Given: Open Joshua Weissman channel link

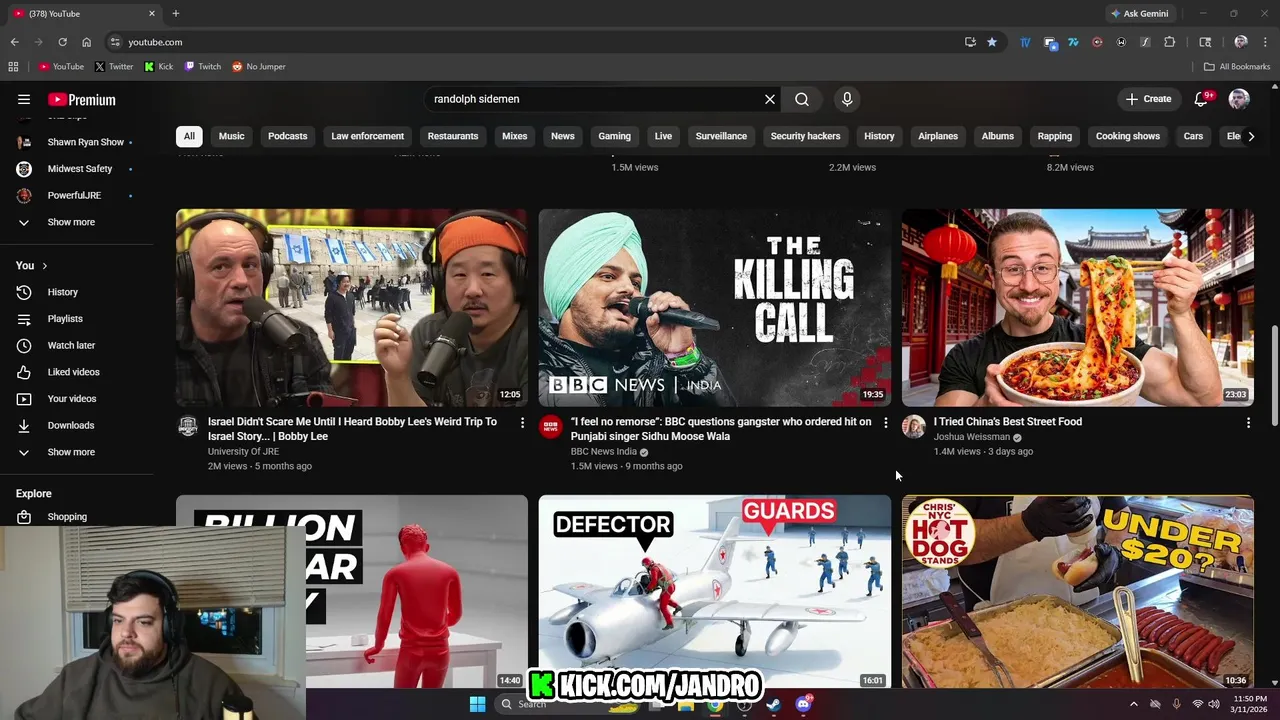Looking at the screenshot, I should pos(972,437).
